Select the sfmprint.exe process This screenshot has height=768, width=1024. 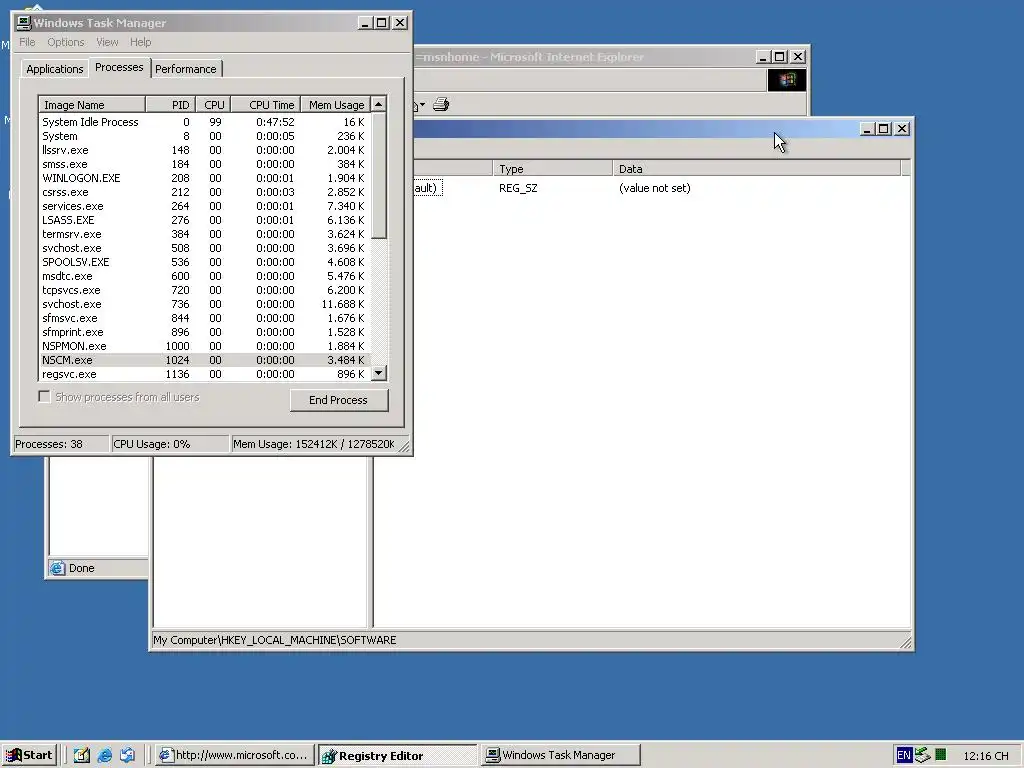pyautogui.click(x=204, y=332)
